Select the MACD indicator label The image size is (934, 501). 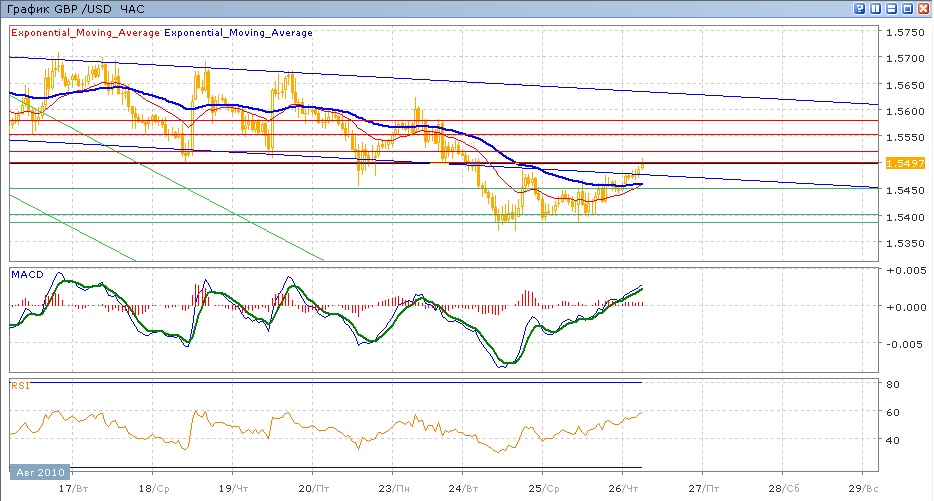pyautogui.click(x=25, y=273)
